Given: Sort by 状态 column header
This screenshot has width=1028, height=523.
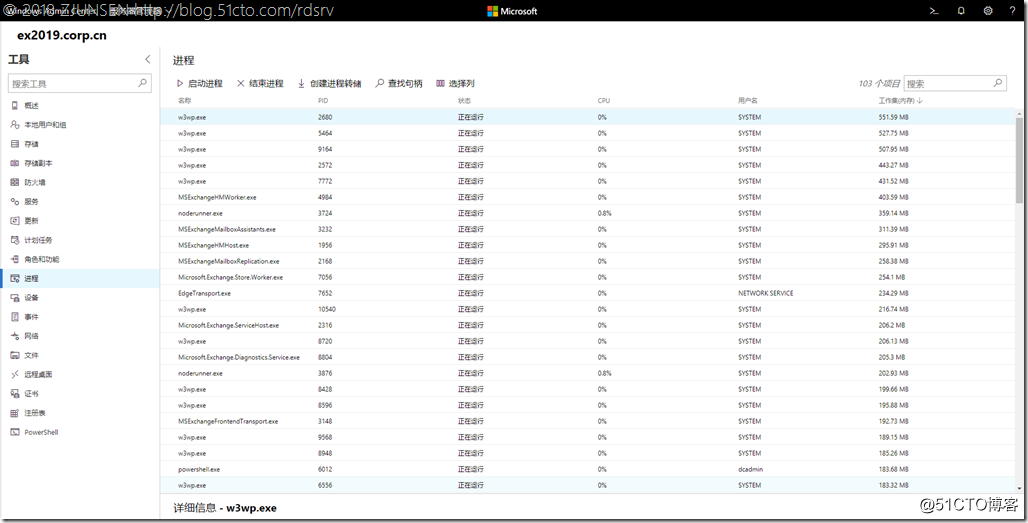Looking at the screenshot, I should 464,101.
